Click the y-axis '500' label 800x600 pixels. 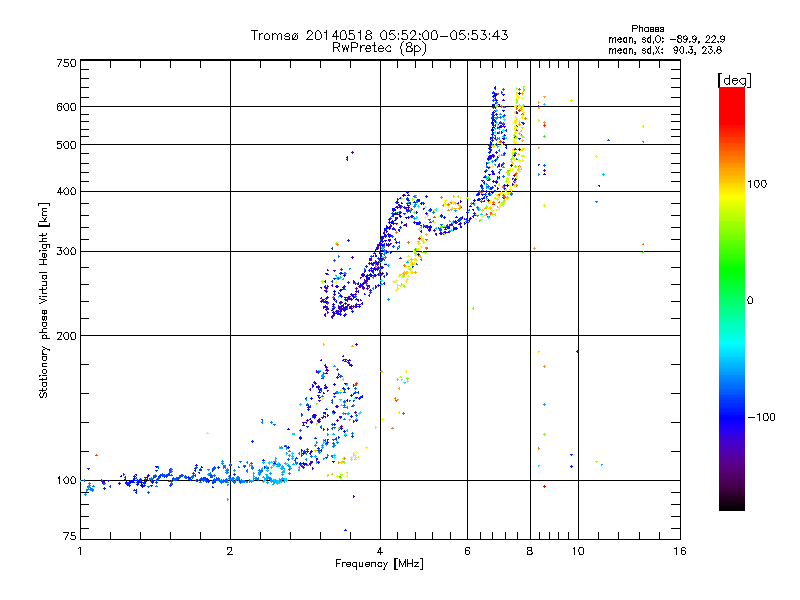point(67,145)
